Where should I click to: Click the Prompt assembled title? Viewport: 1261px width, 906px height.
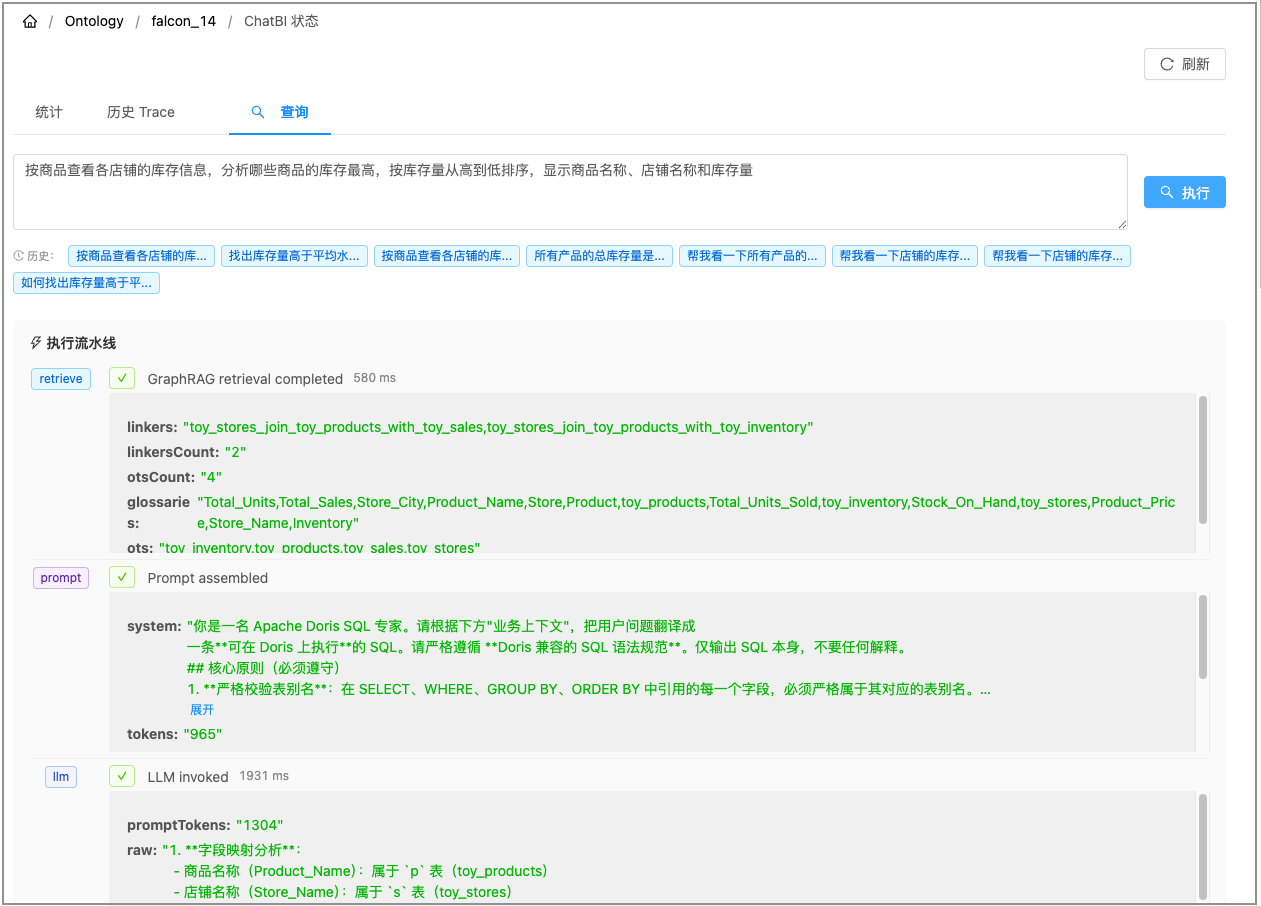pos(208,578)
